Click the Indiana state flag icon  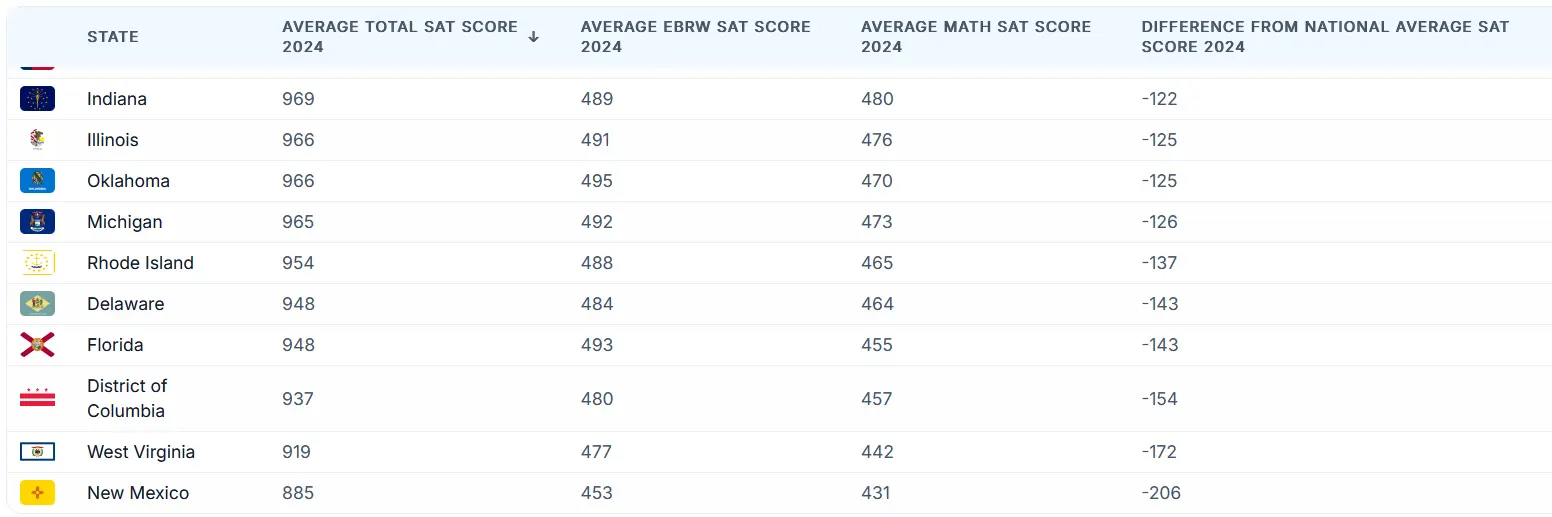click(37, 99)
